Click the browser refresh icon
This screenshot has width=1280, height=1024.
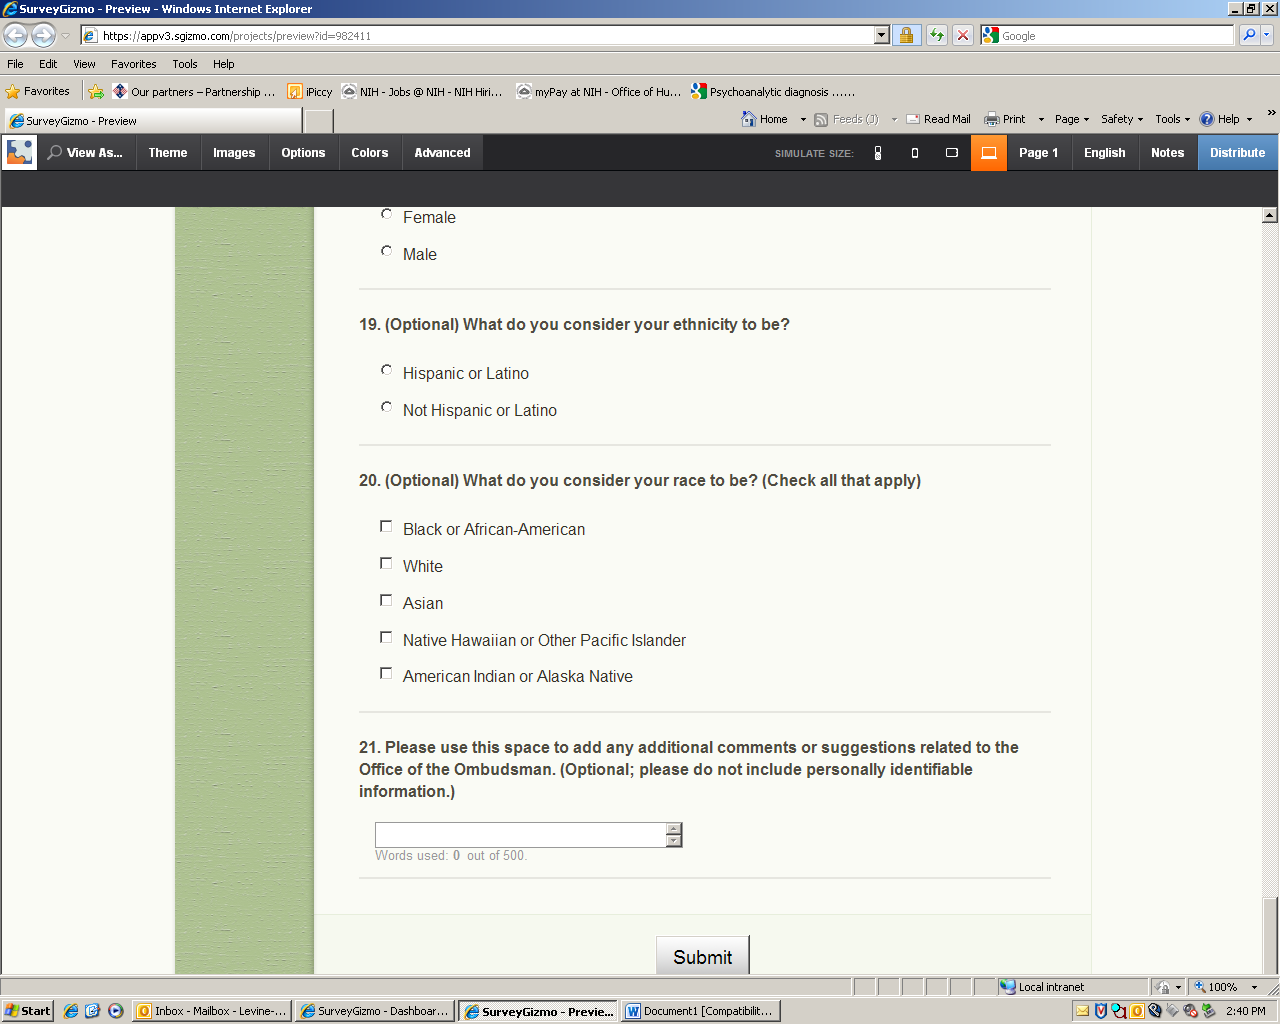937,35
